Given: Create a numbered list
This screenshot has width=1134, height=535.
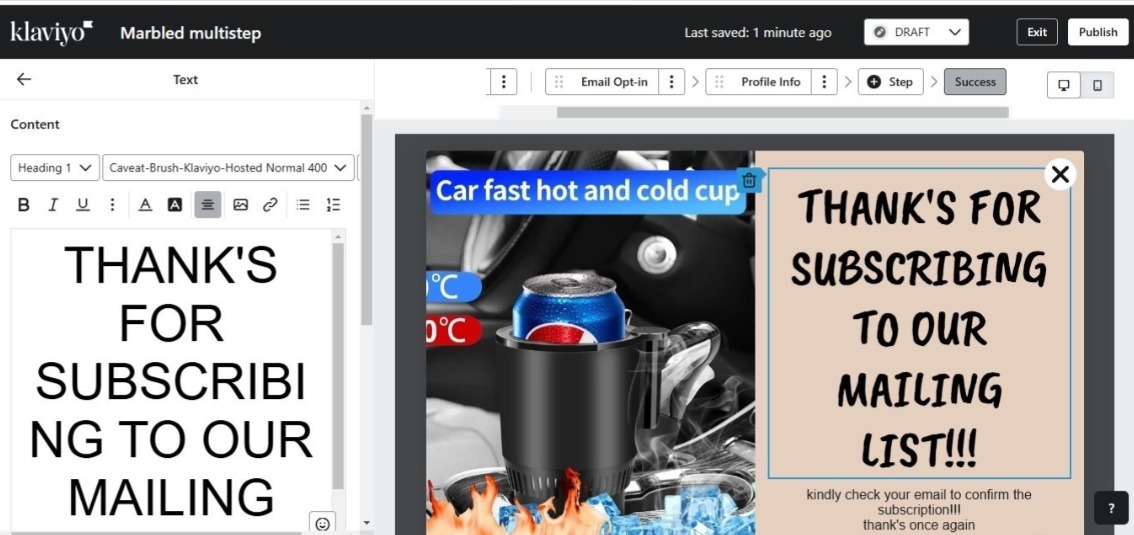Looking at the screenshot, I should coord(333,205).
